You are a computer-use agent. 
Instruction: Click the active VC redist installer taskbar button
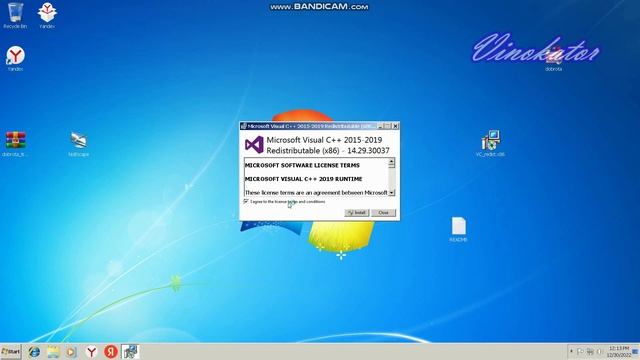(x=130, y=351)
